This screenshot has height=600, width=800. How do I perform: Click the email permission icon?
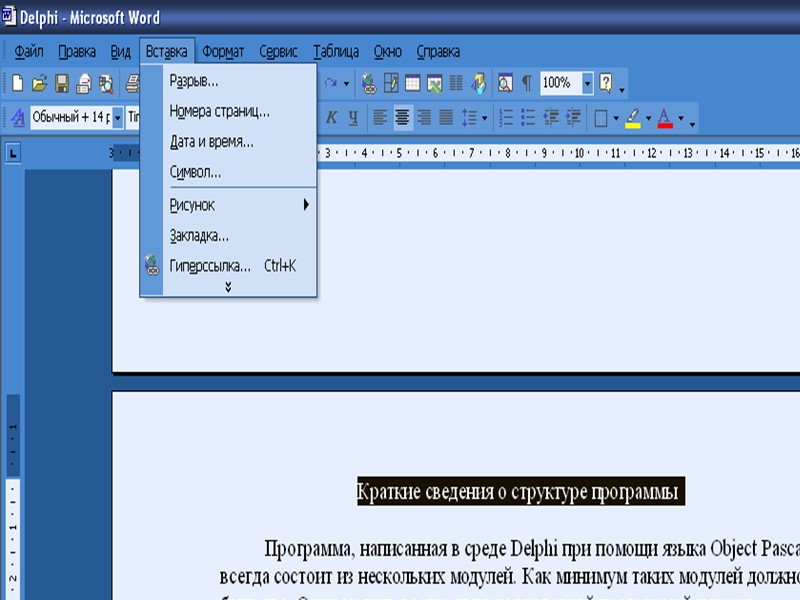tap(84, 83)
